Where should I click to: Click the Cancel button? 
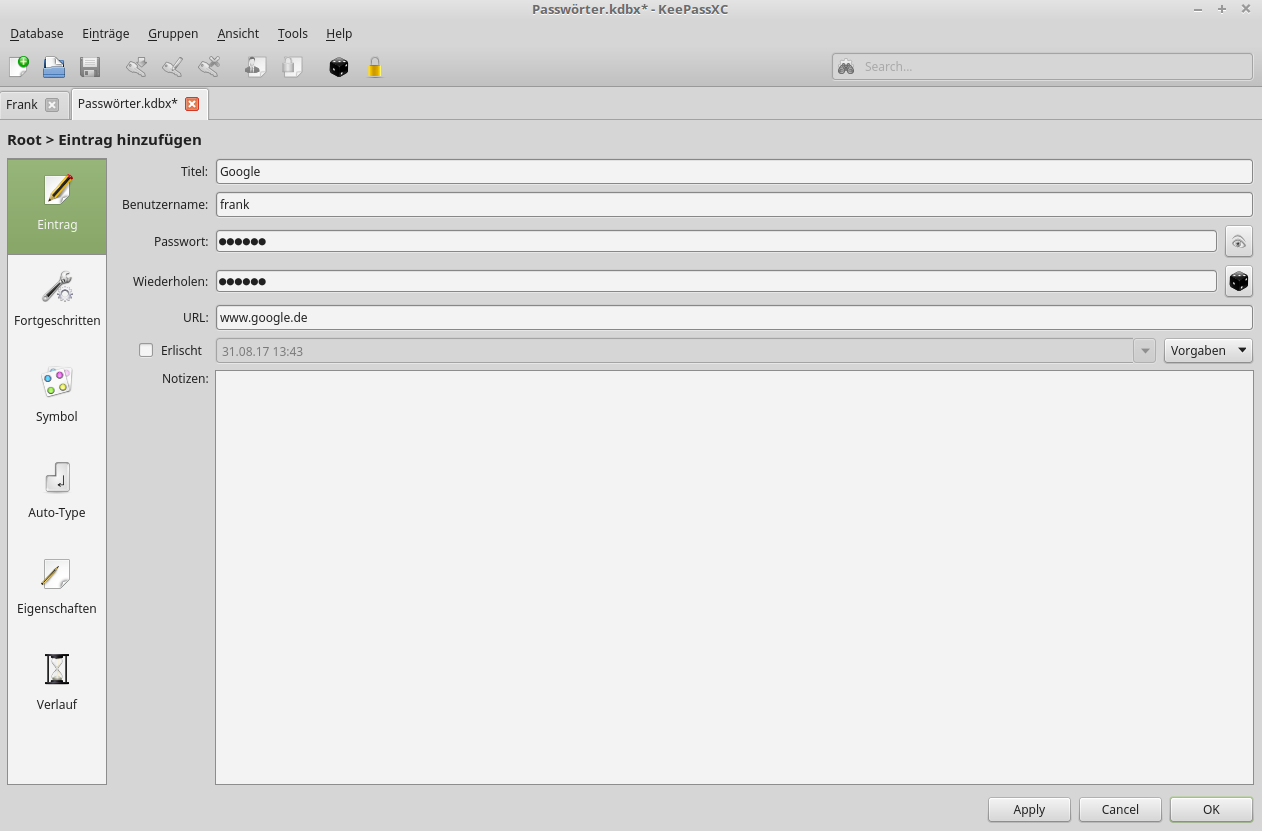click(x=1120, y=809)
